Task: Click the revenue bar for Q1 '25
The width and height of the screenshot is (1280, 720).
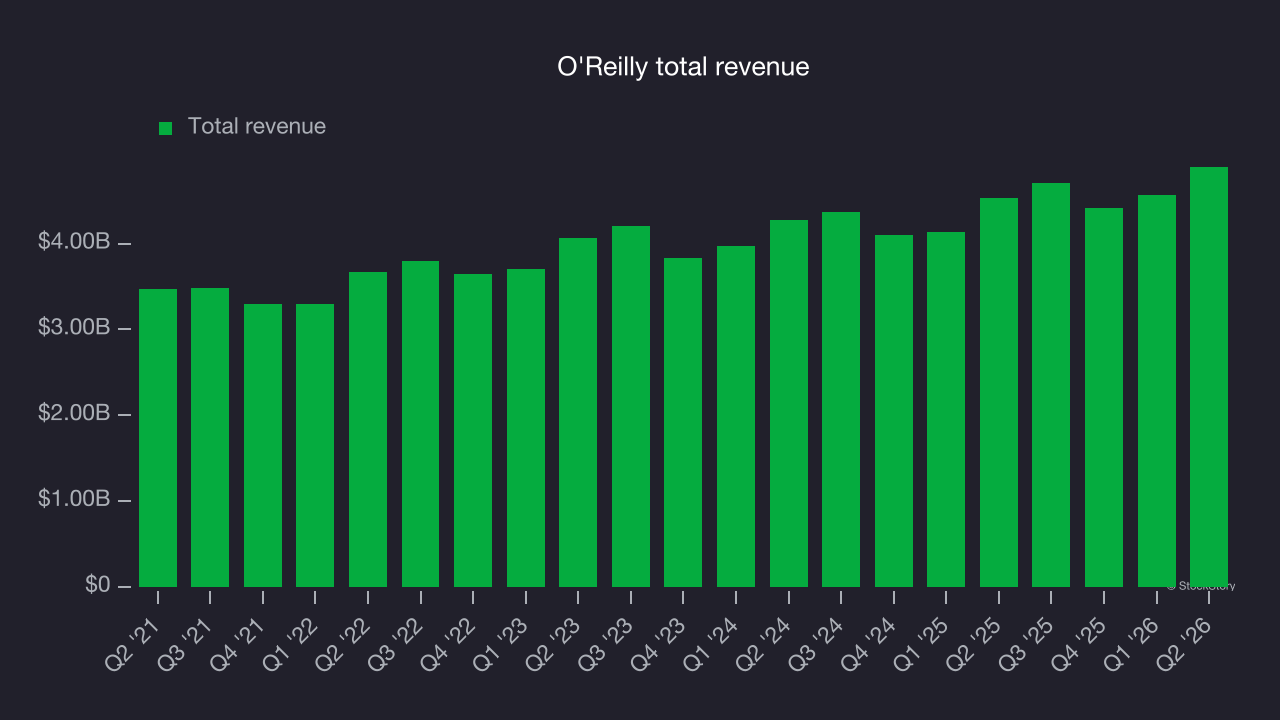Action: click(x=946, y=409)
